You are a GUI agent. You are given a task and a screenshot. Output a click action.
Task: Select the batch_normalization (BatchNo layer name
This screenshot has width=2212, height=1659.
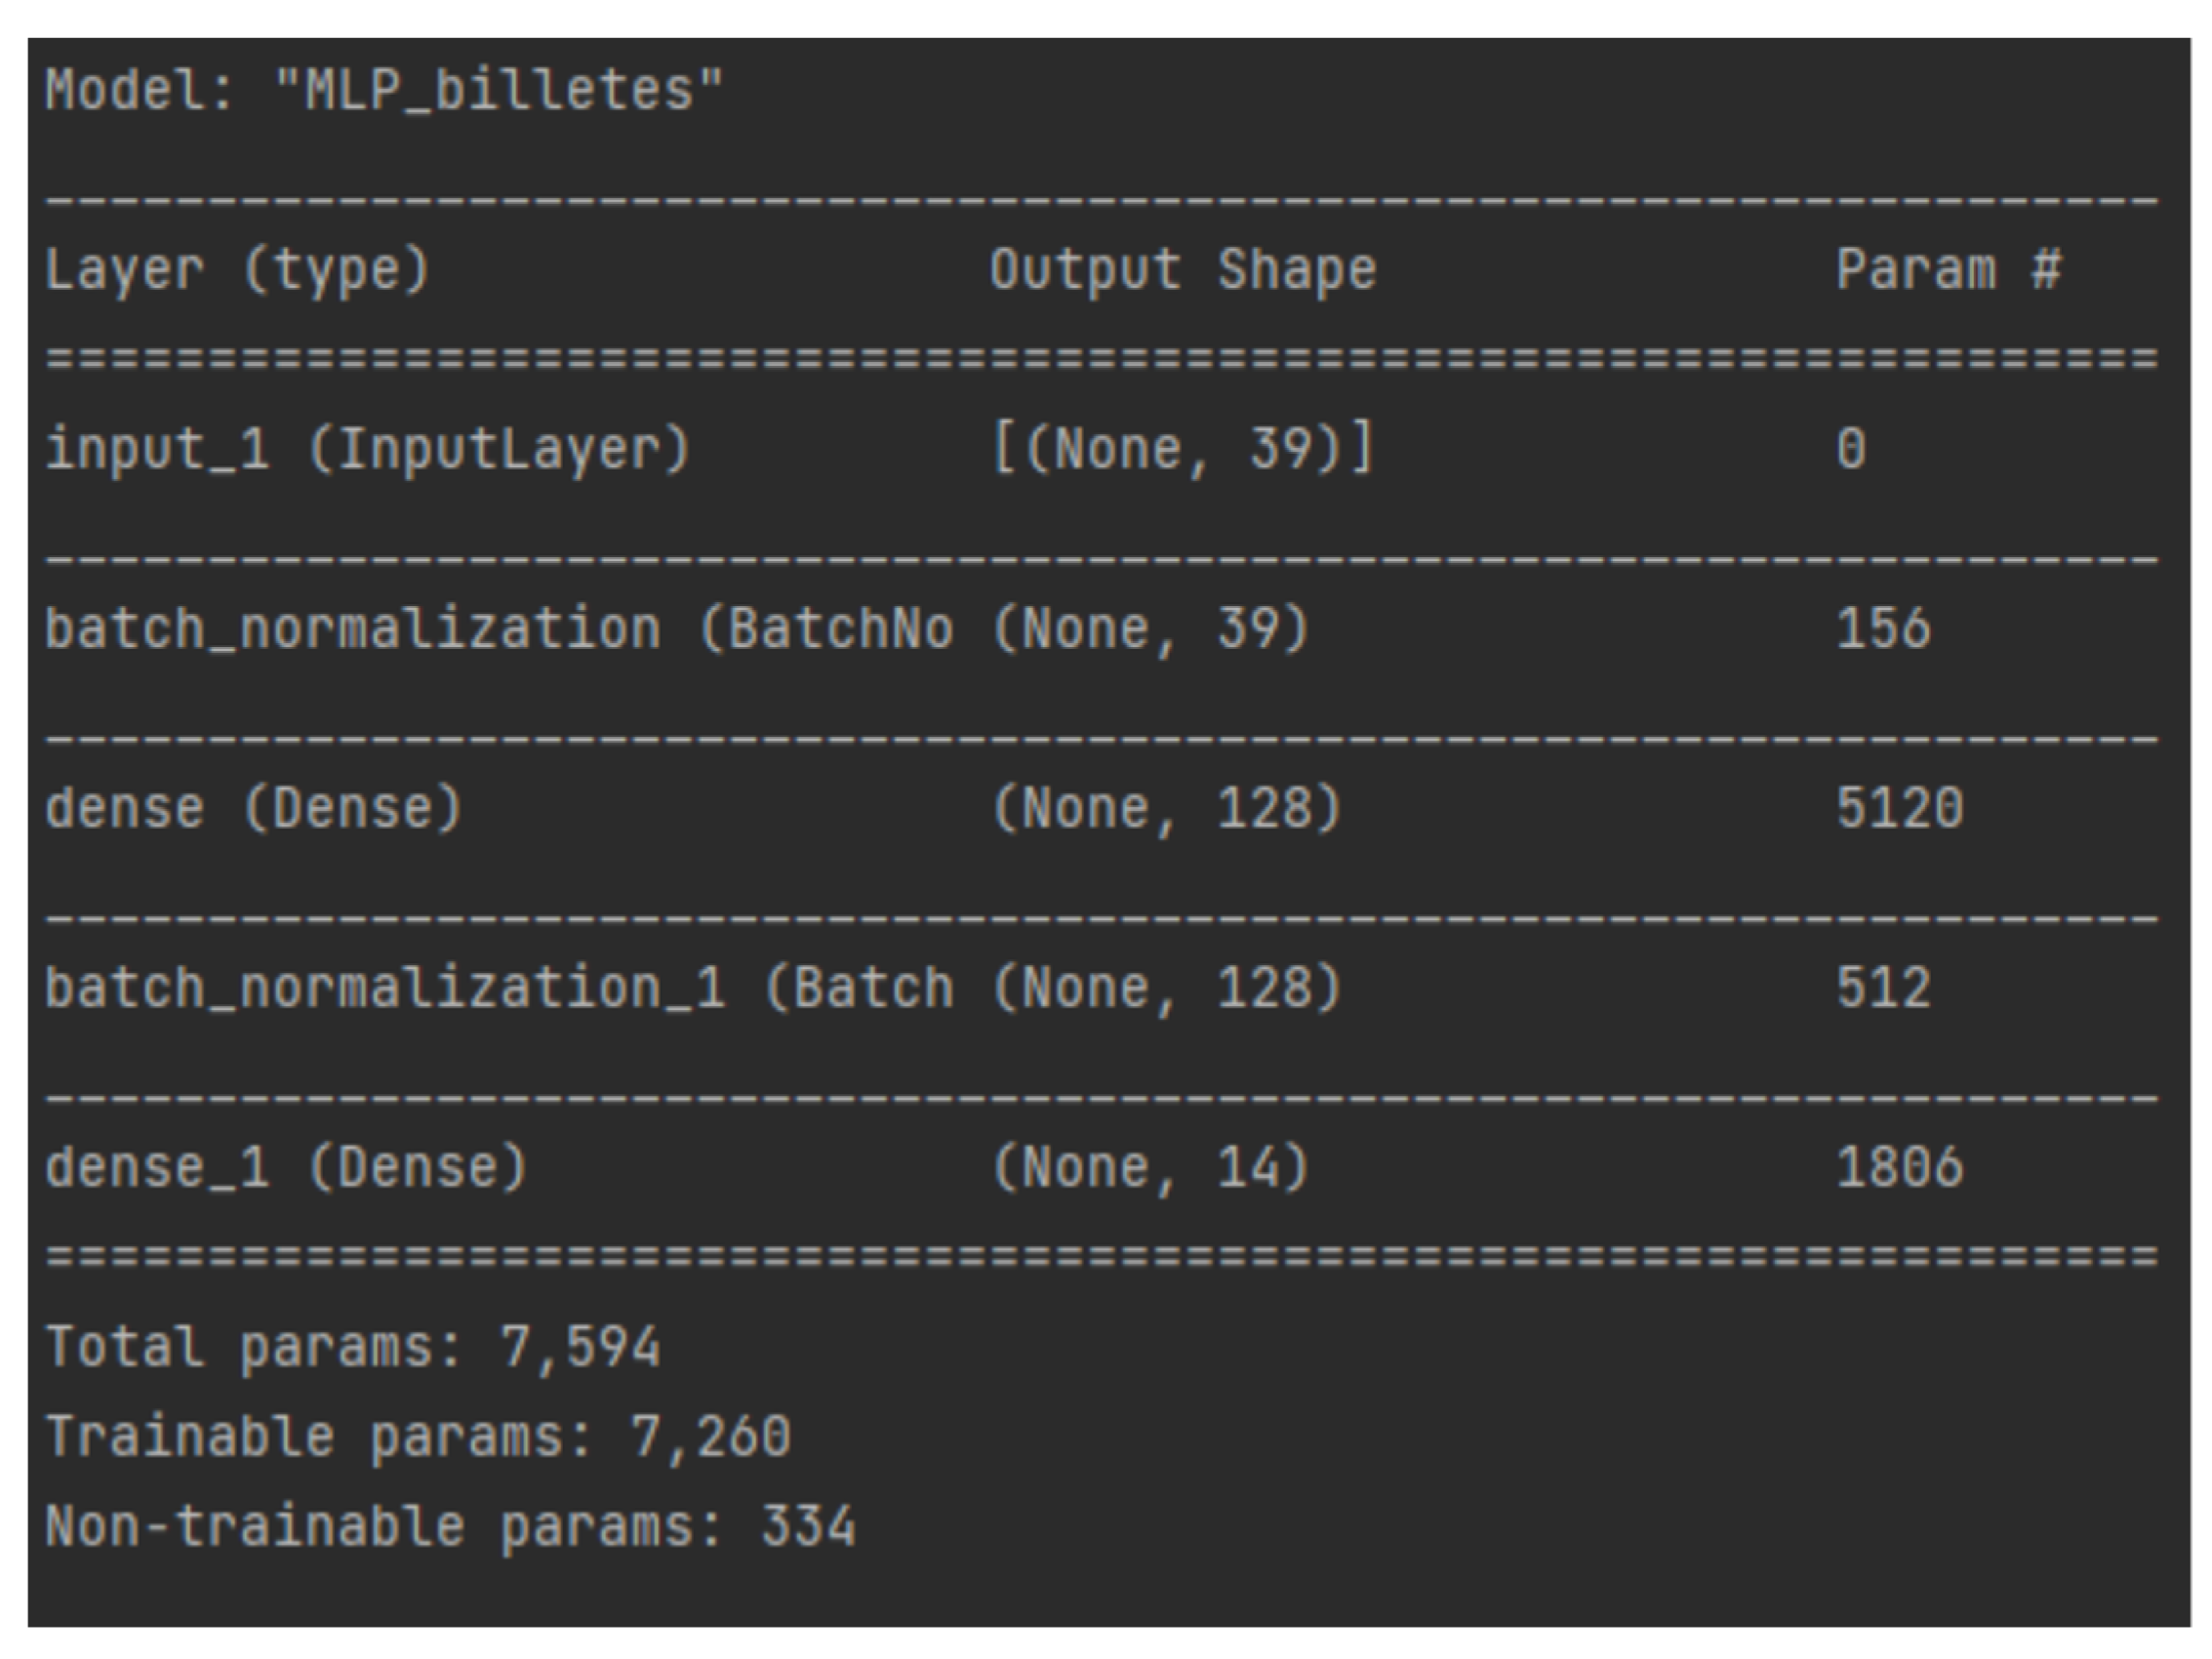498,629
